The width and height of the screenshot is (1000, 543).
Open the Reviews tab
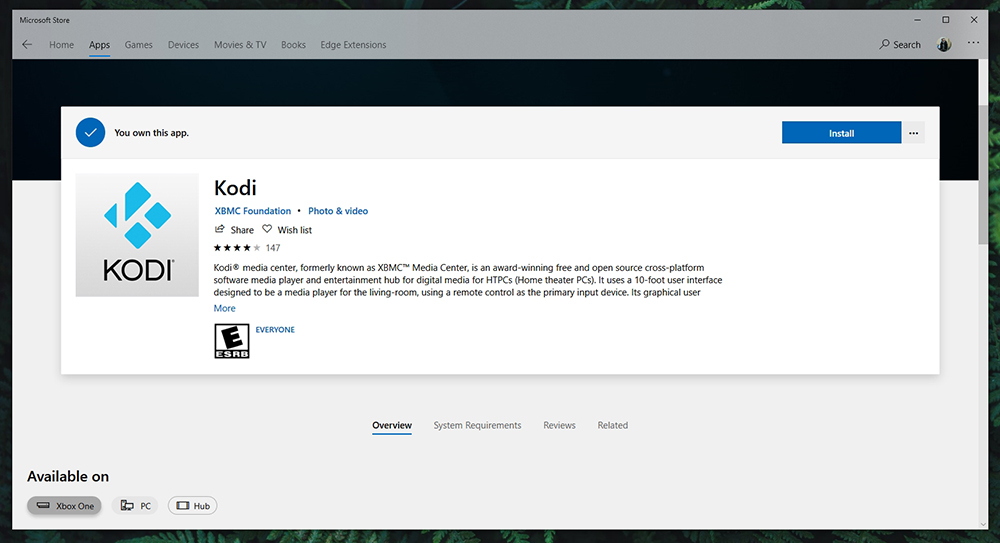tap(559, 426)
